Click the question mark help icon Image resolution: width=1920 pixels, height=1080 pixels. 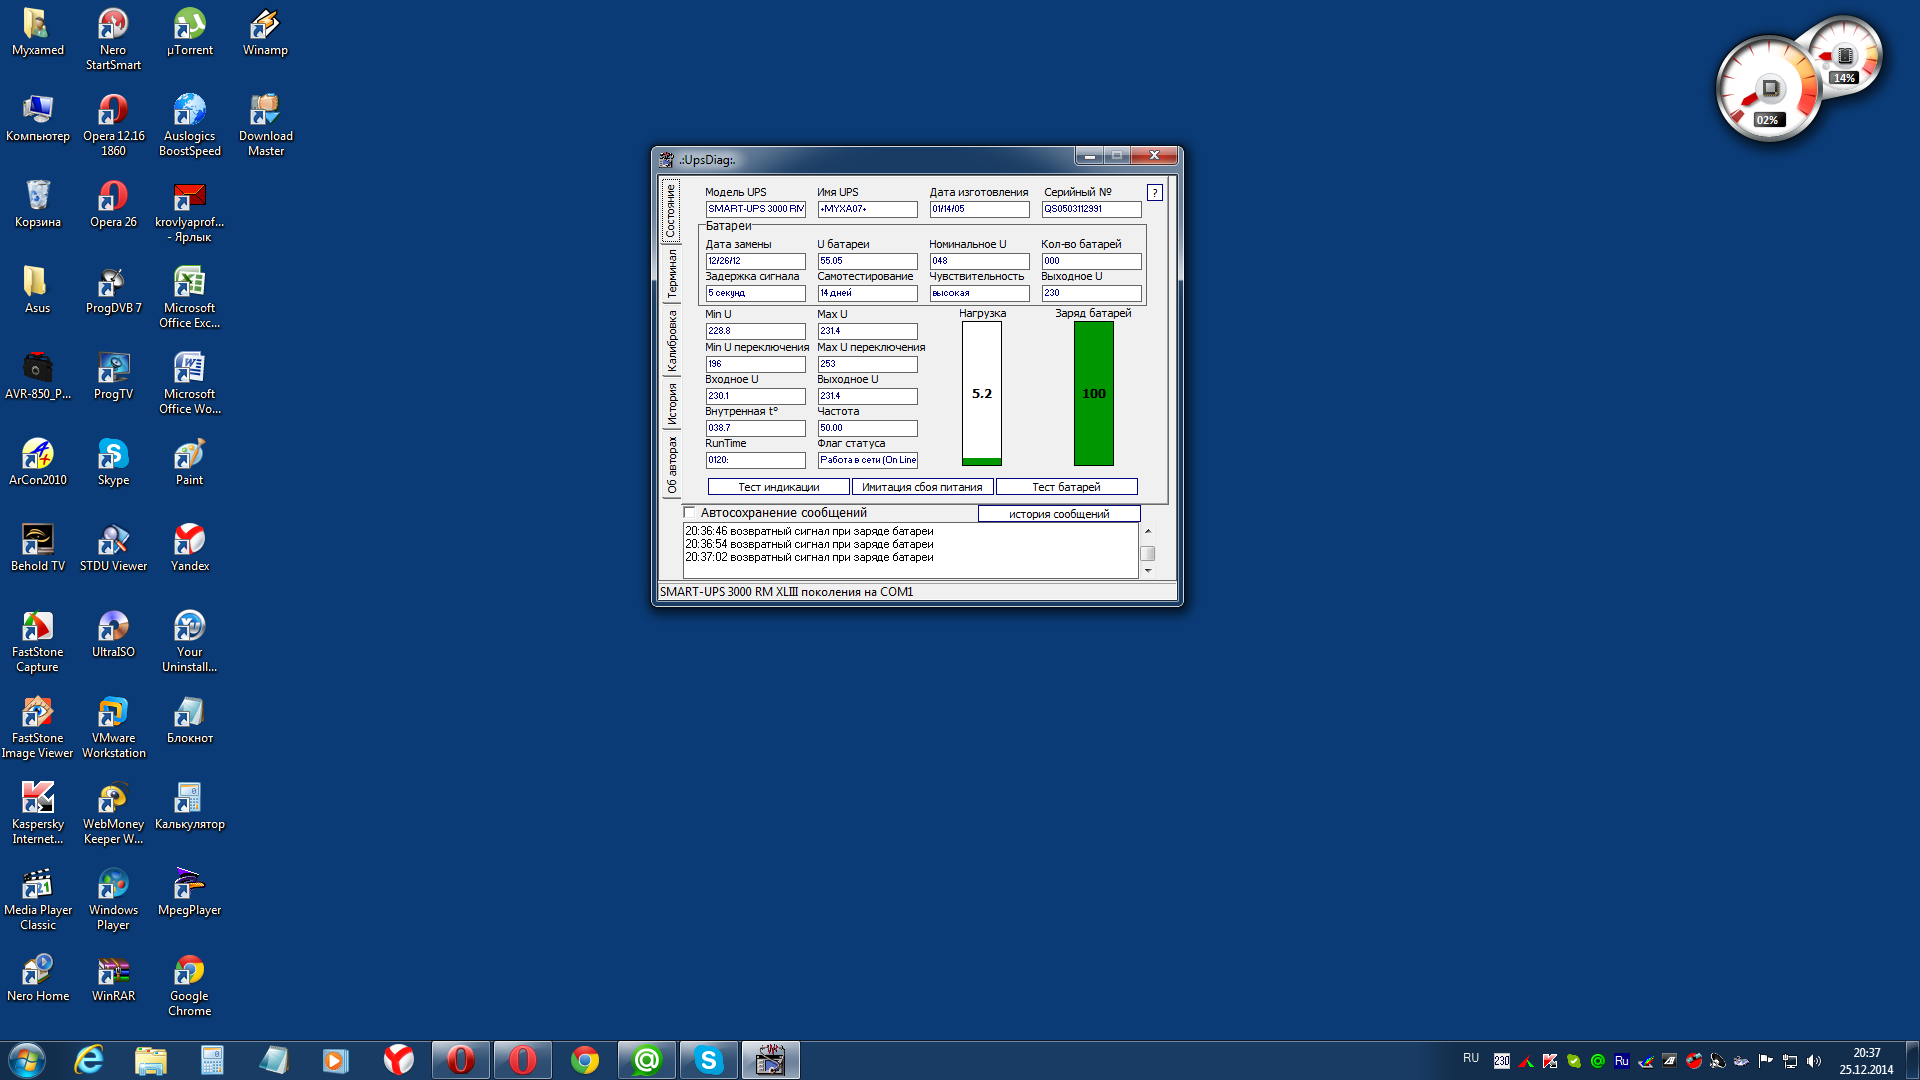1155,193
